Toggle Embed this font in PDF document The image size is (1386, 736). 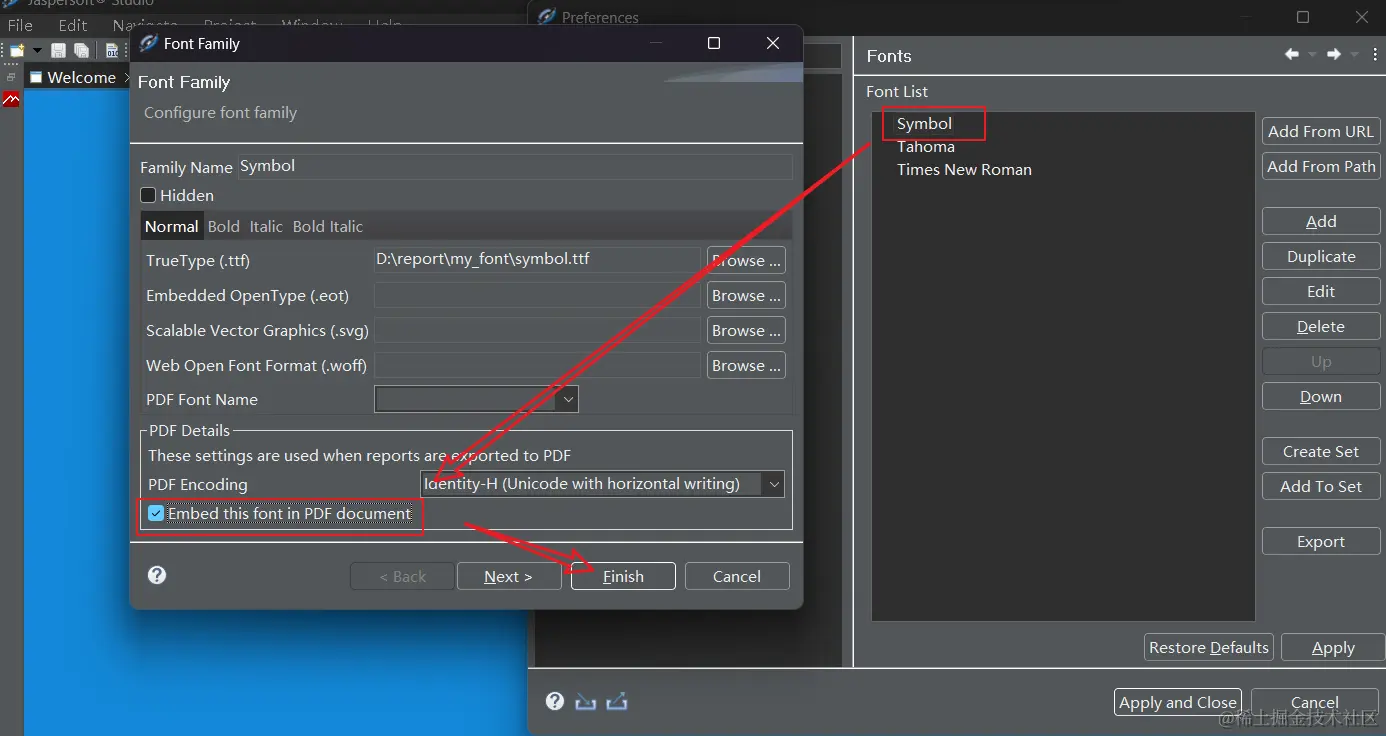[156, 513]
